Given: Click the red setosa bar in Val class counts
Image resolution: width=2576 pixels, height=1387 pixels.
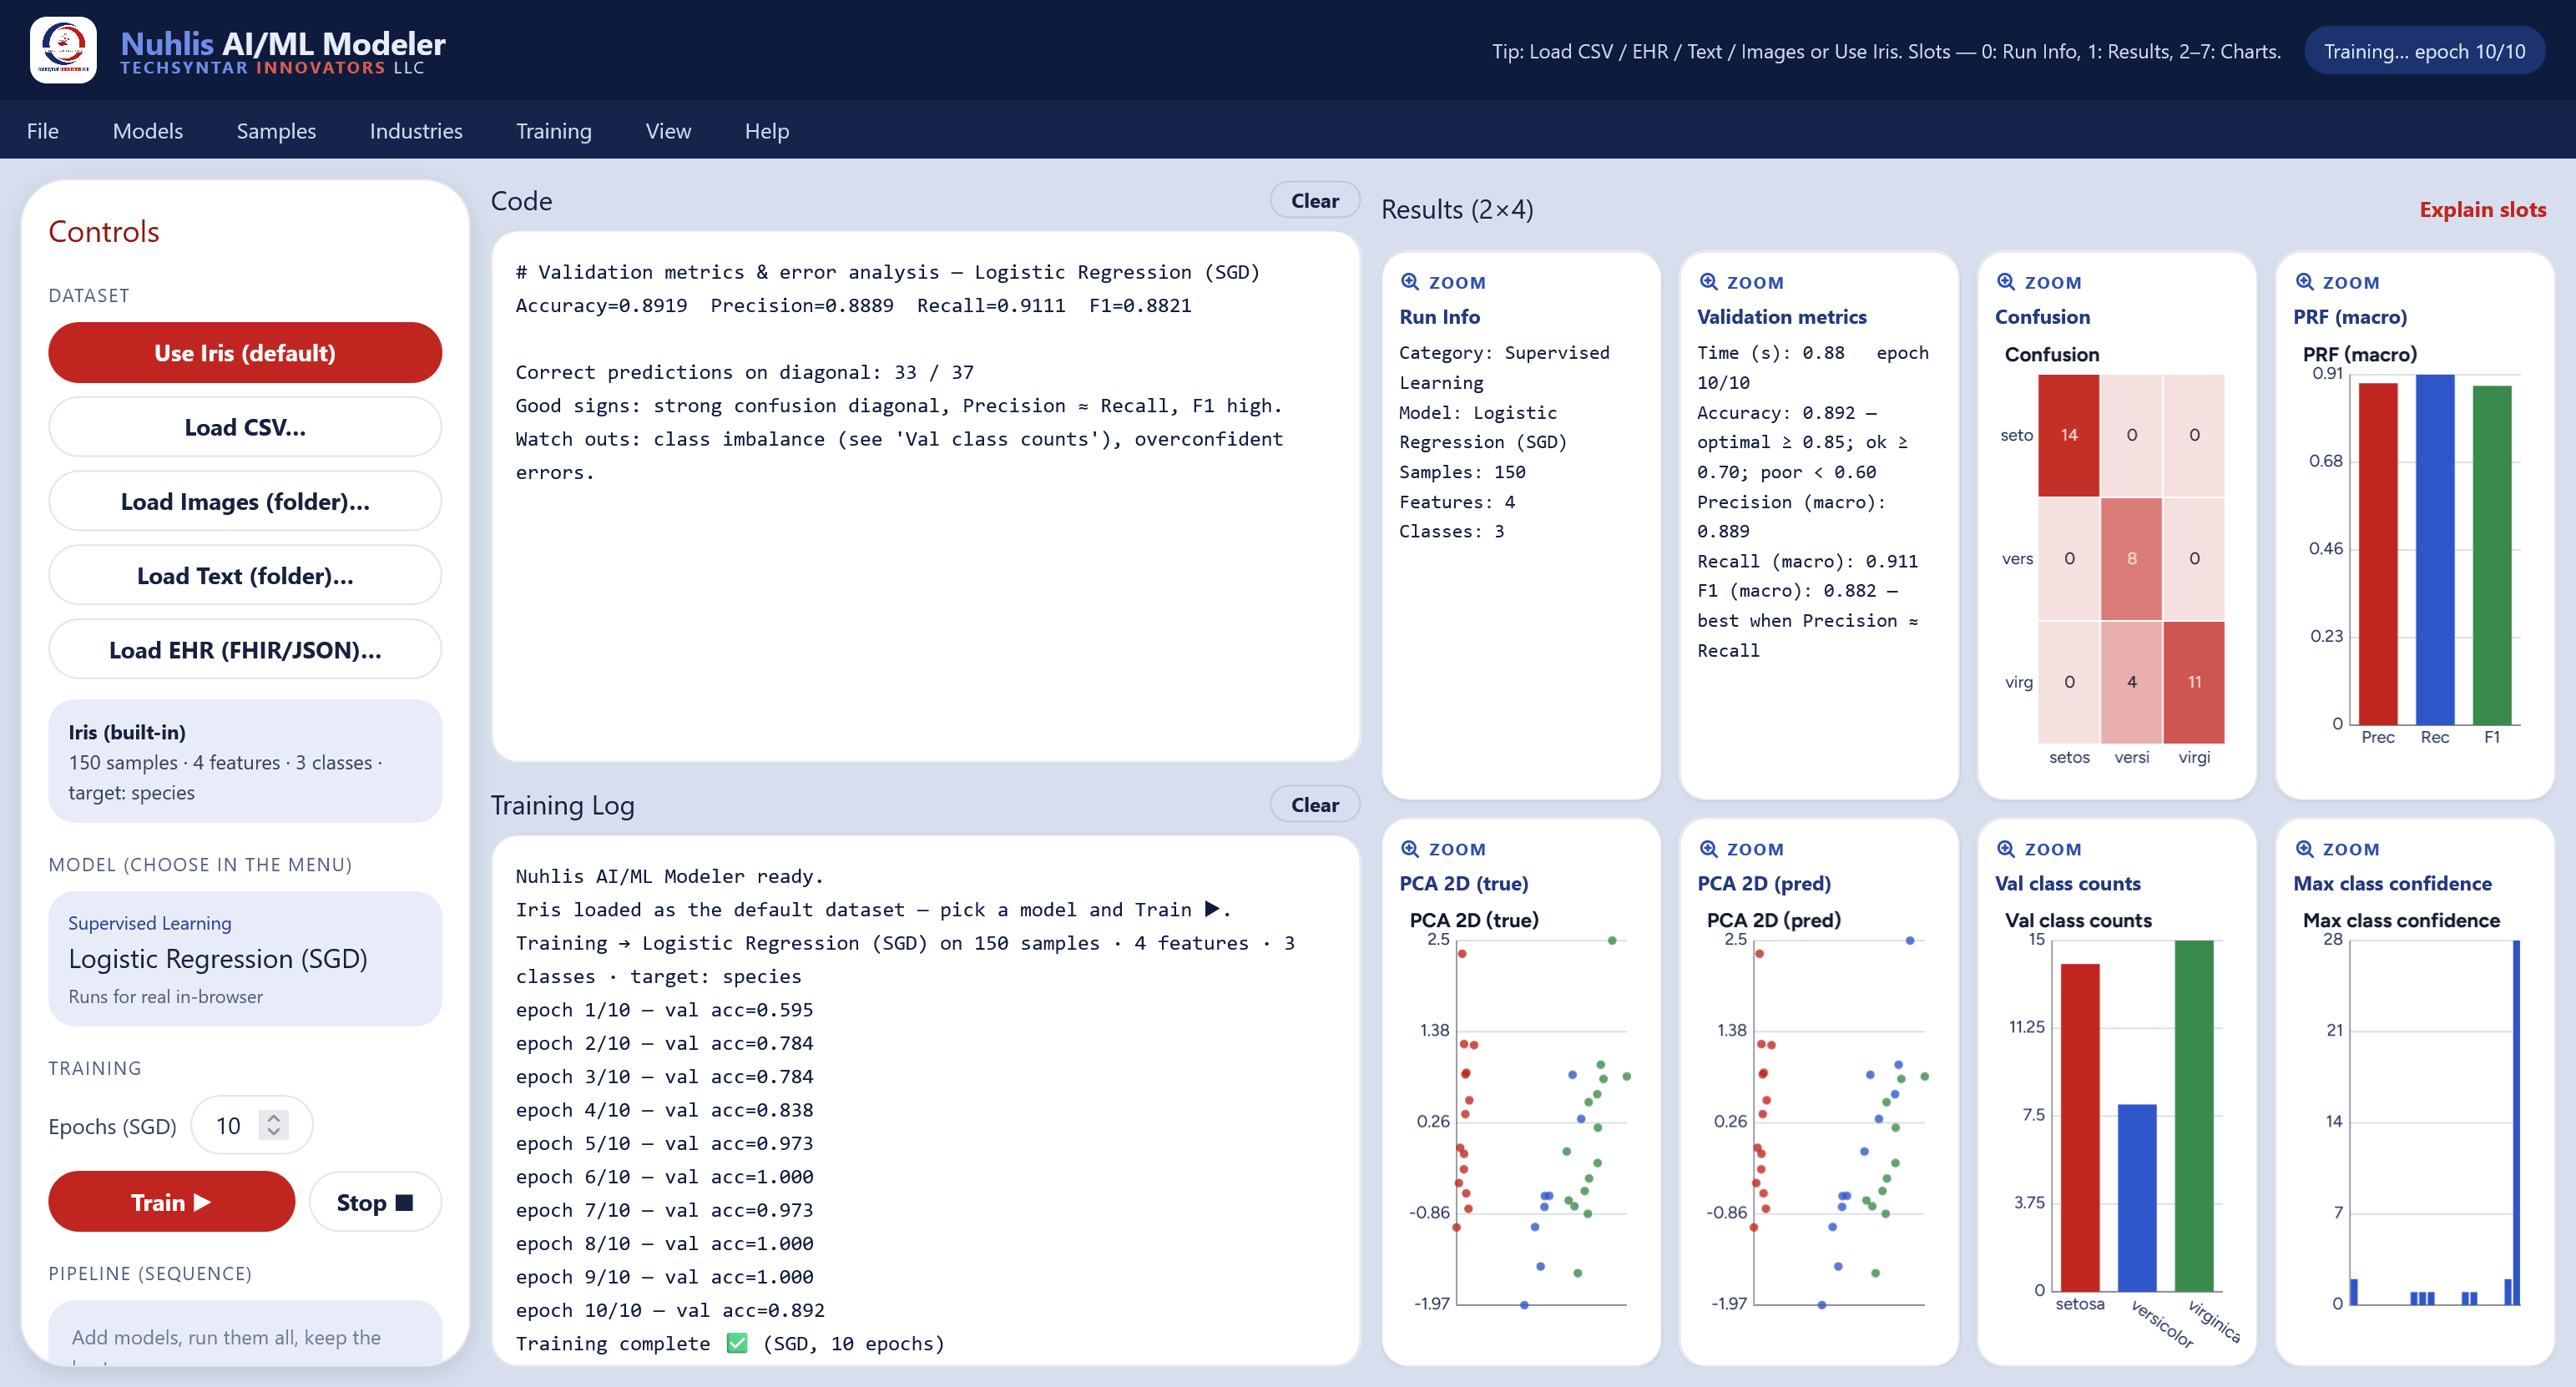Looking at the screenshot, I should point(2079,1127).
